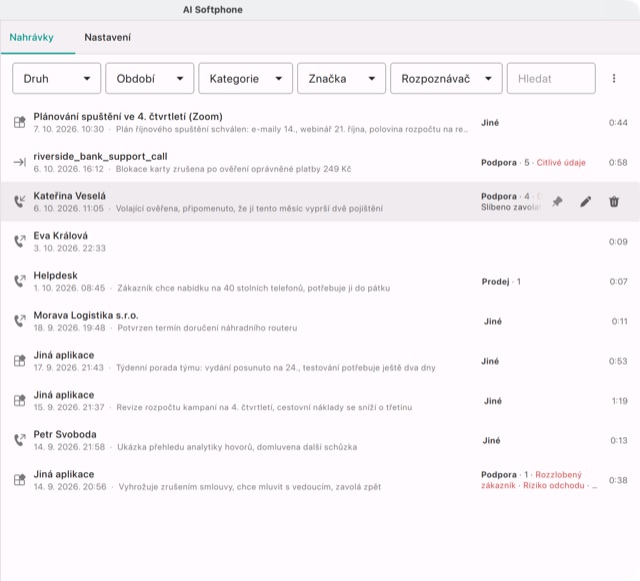The image size is (640, 581).
Task: Open the three-dot more options menu
Action: pyautogui.click(x=614, y=78)
